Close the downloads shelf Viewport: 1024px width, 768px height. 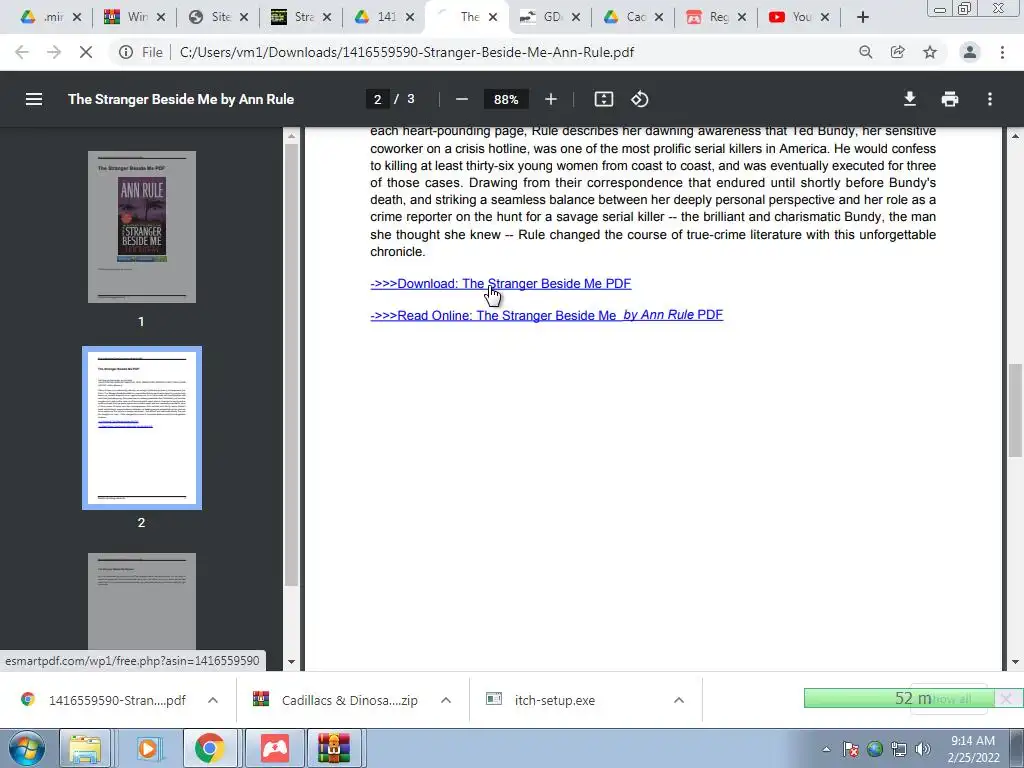click(1006, 699)
